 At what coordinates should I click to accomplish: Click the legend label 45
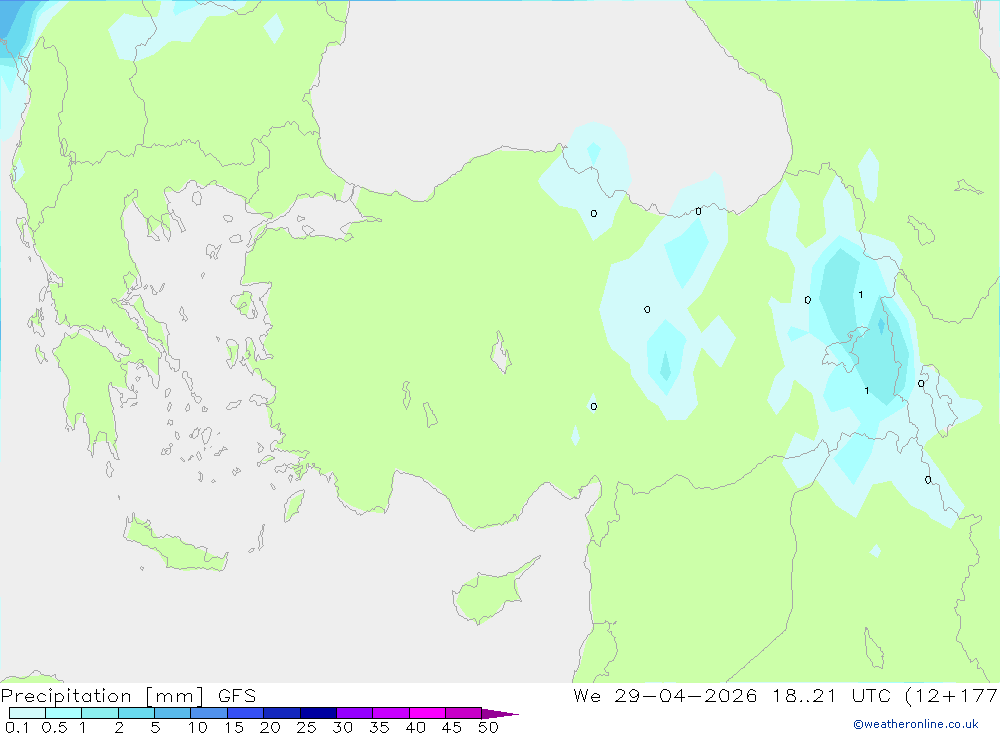[452, 727]
